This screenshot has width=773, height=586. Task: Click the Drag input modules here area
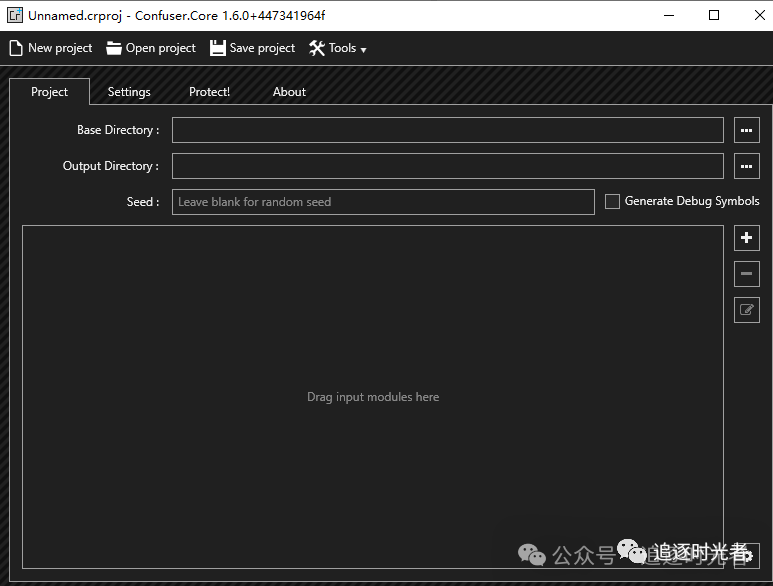coord(372,397)
